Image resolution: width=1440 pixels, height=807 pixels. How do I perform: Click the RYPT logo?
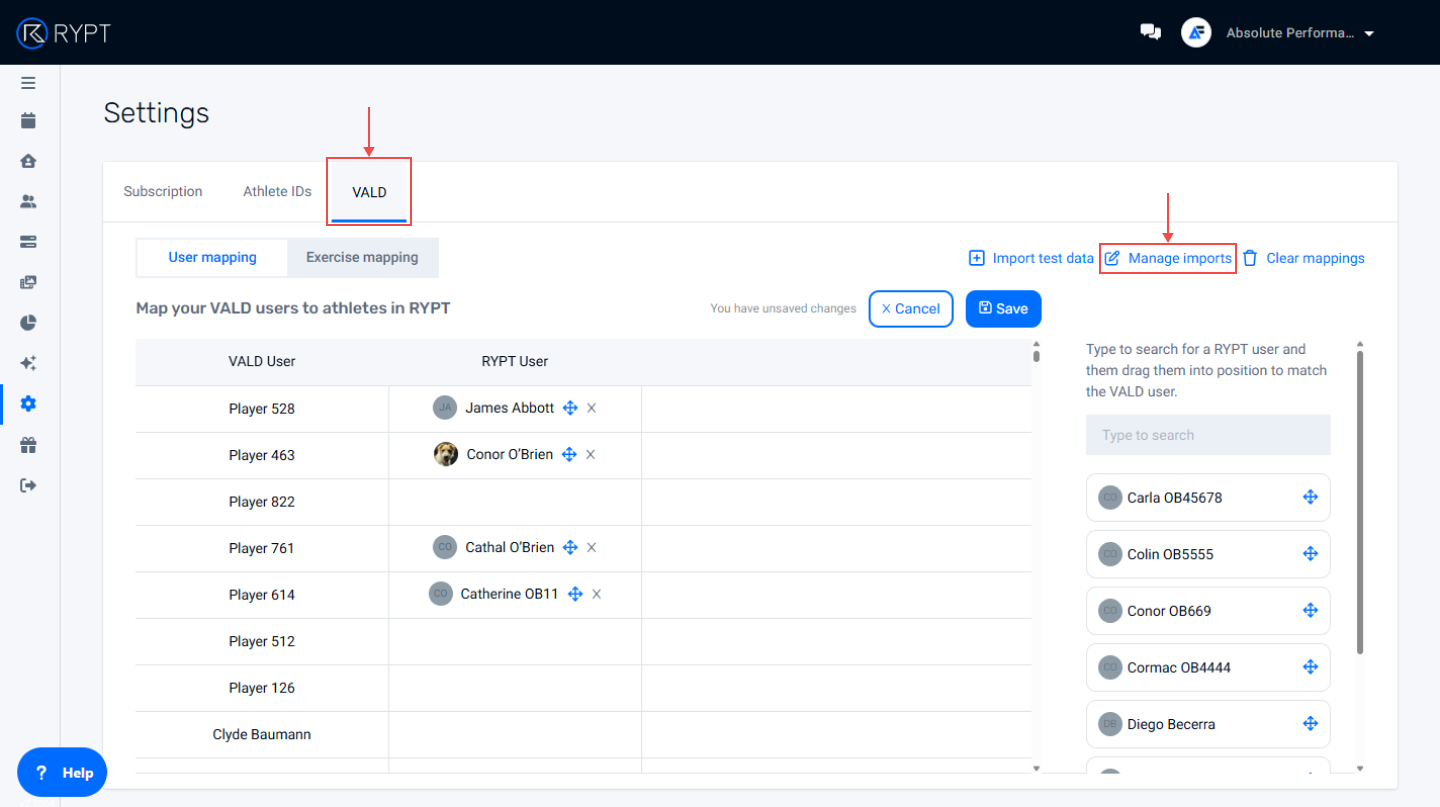tap(63, 32)
